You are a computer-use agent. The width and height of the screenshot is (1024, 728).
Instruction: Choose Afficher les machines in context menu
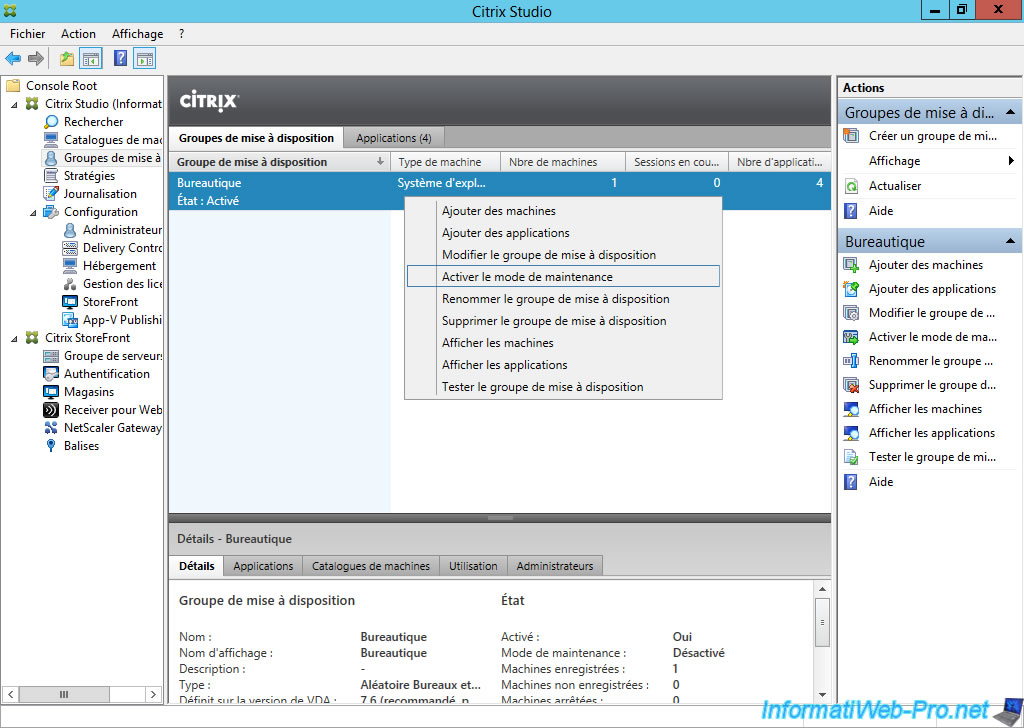(x=563, y=343)
